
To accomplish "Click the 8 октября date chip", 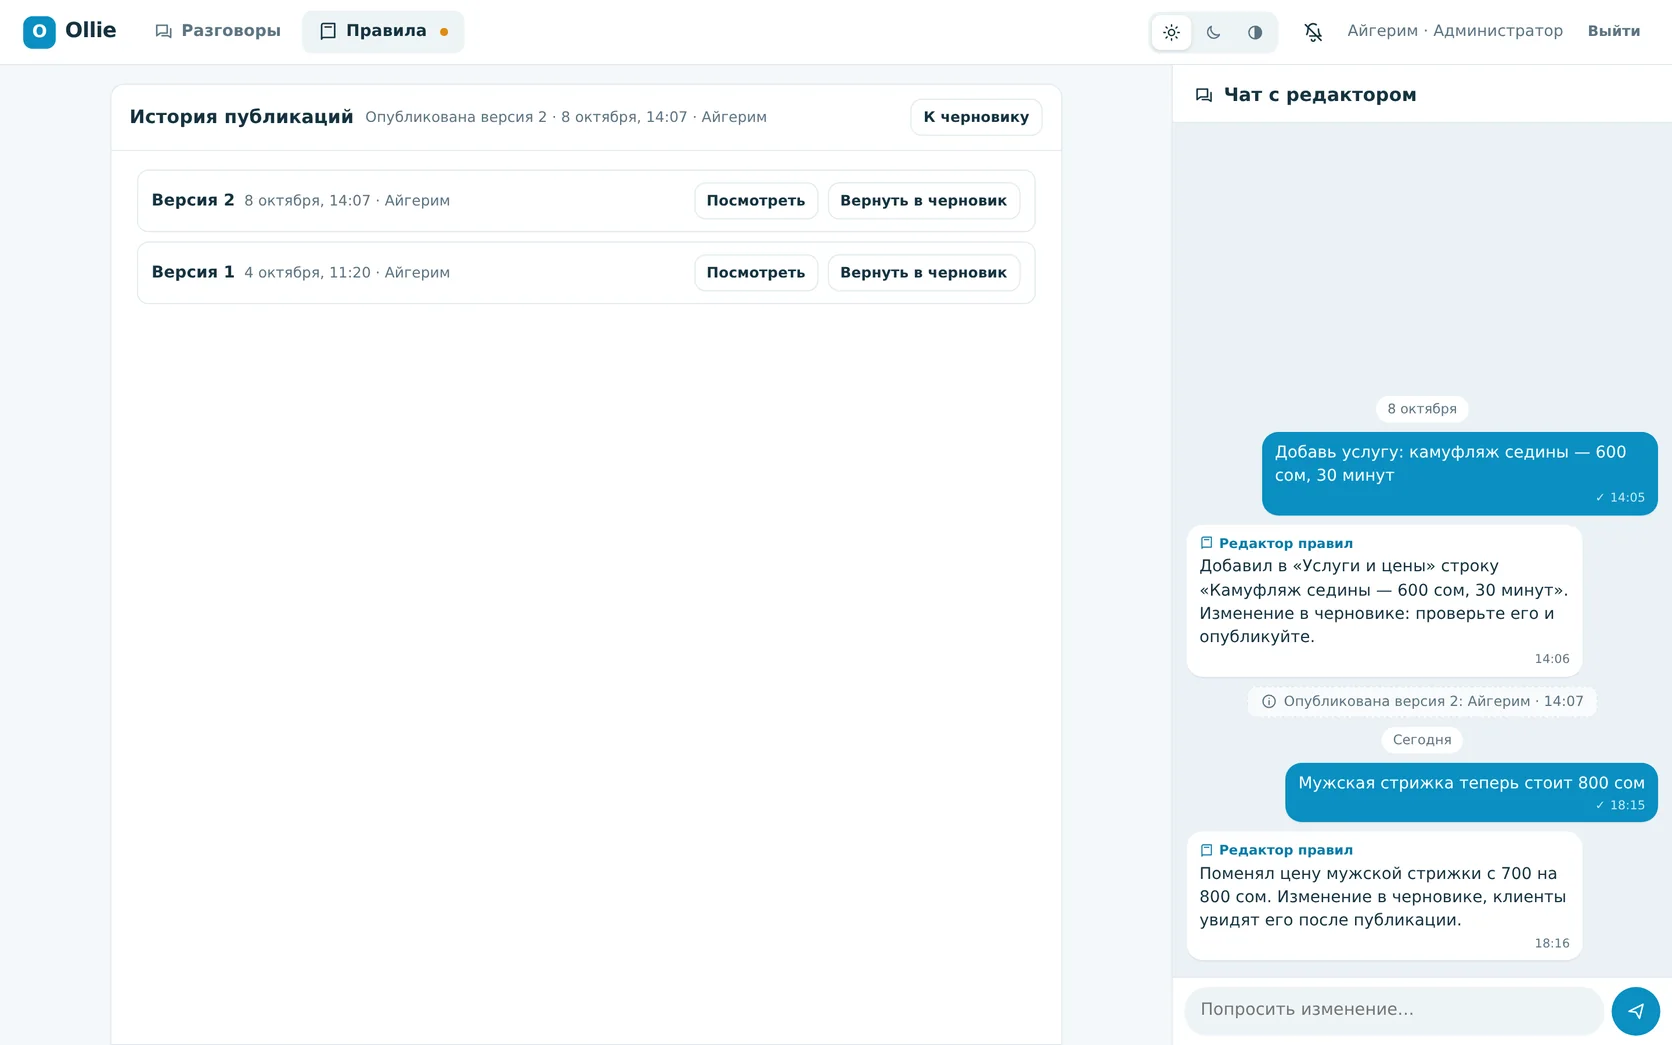I will pyautogui.click(x=1422, y=409).
